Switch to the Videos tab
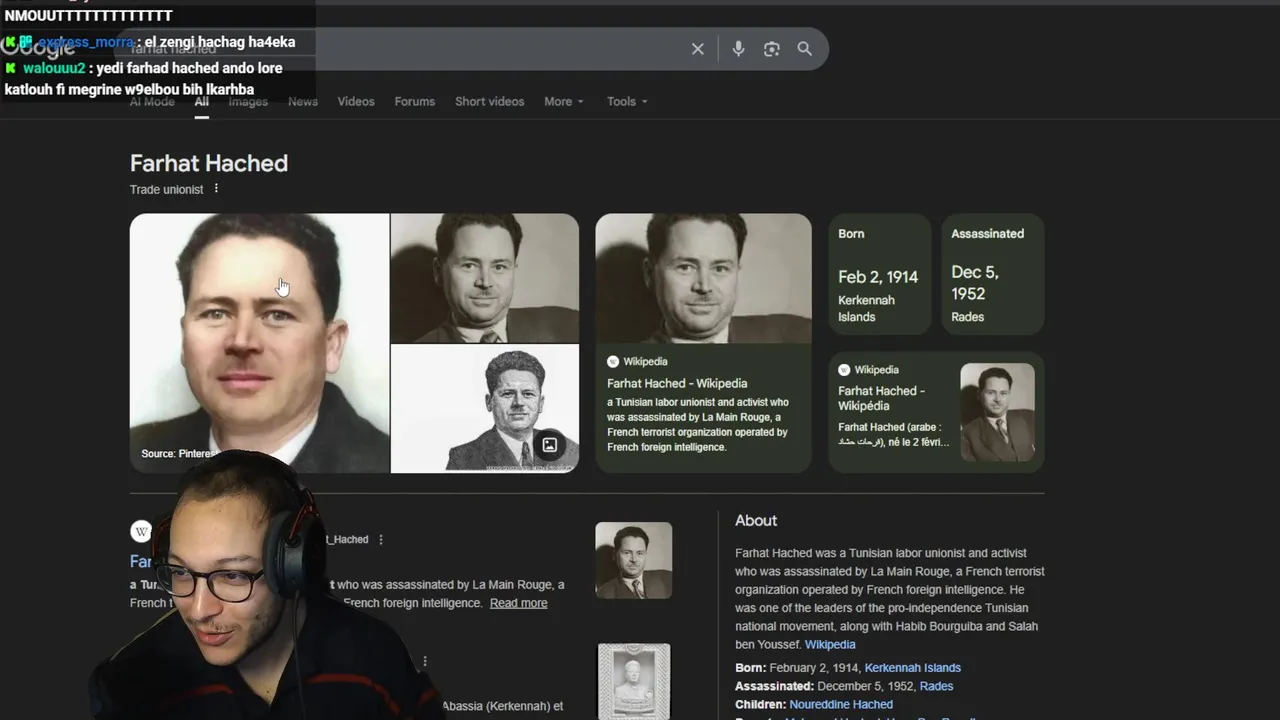This screenshot has height=720, width=1280. click(x=356, y=101)
